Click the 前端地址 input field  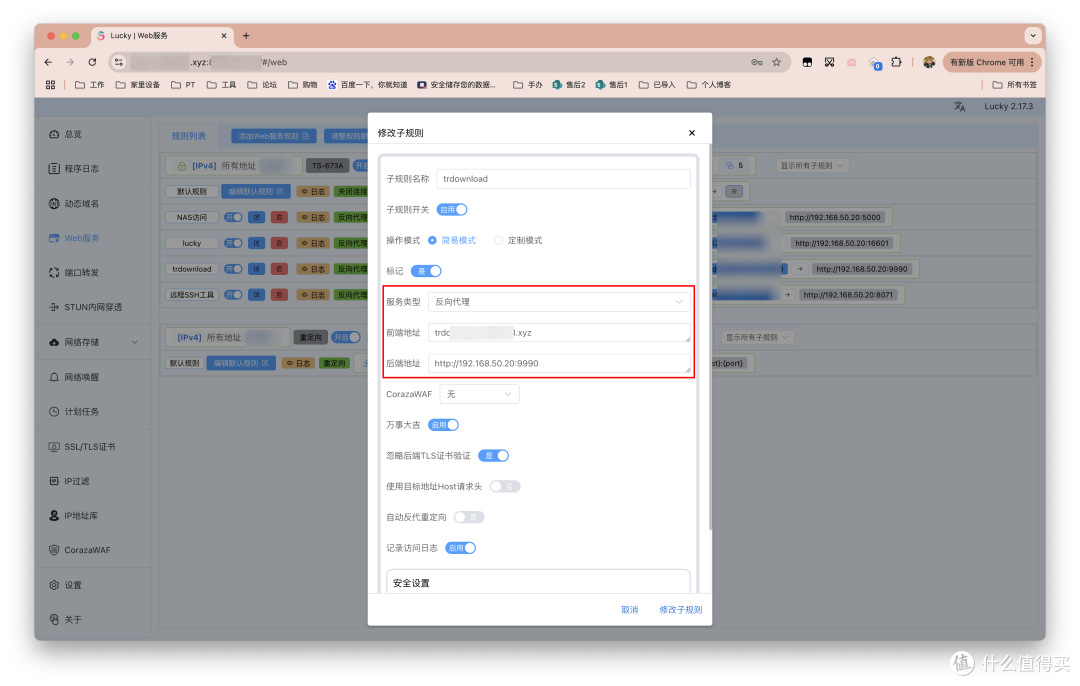pos(559,333)
